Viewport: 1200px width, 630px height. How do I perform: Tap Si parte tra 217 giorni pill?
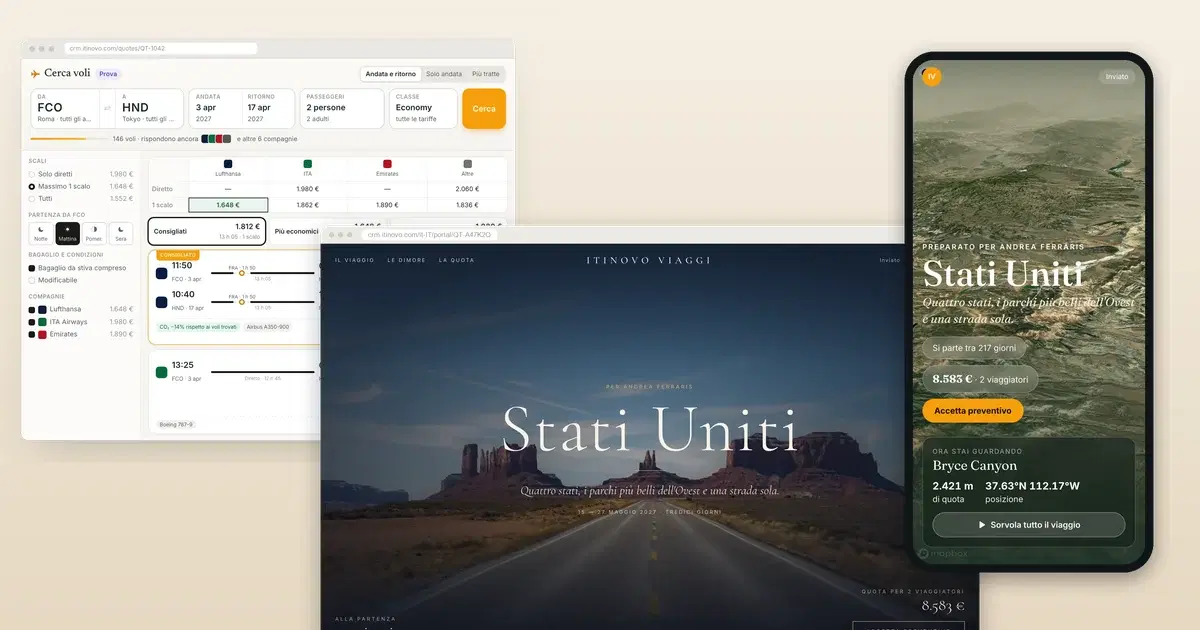(973, 349)
